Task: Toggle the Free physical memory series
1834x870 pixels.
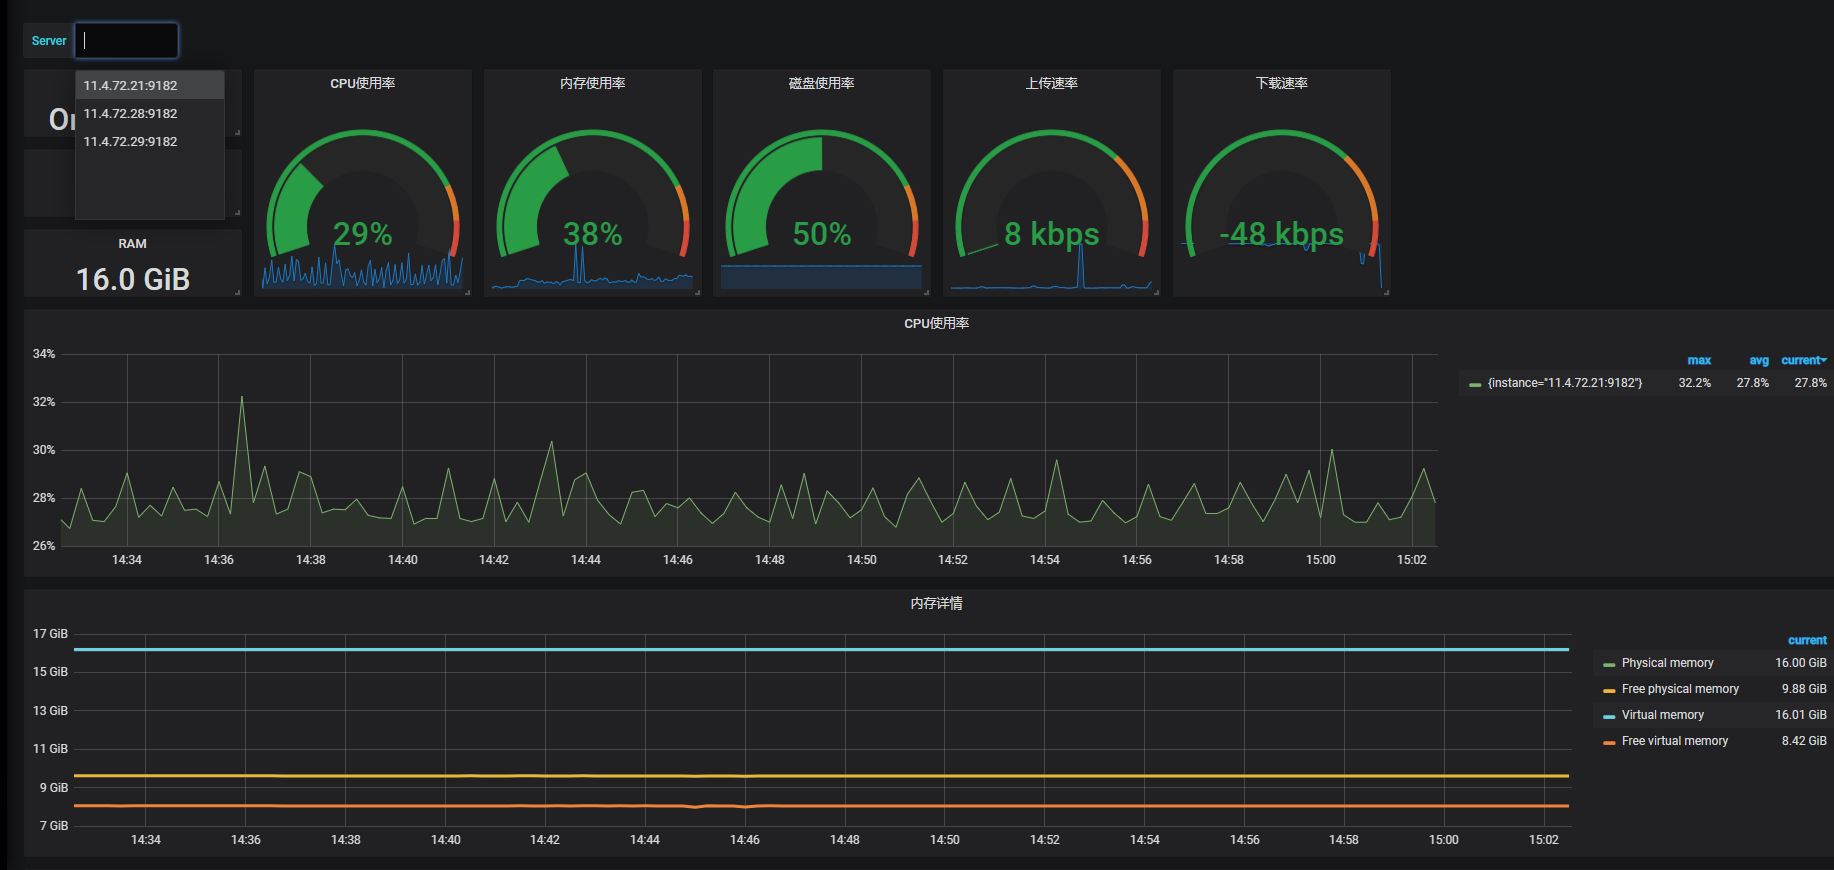Action: coord(1680,689)
